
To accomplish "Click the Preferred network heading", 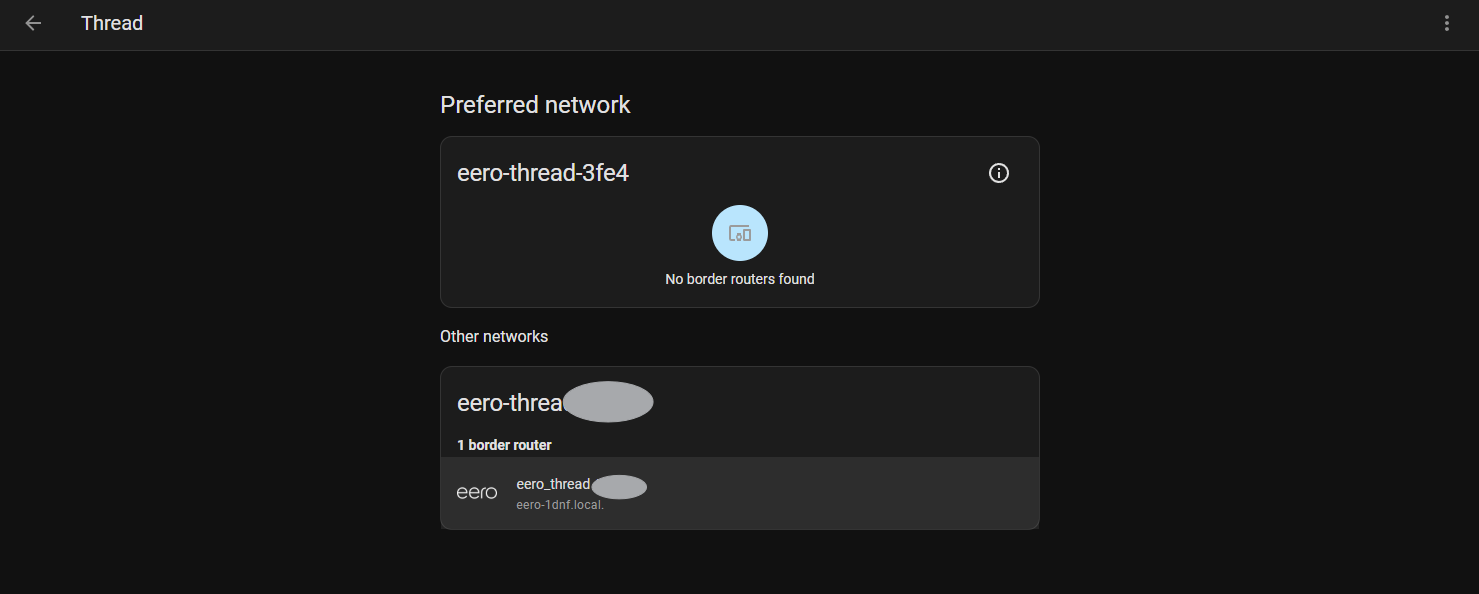I will pyautogui.click(x=535, y=105).
